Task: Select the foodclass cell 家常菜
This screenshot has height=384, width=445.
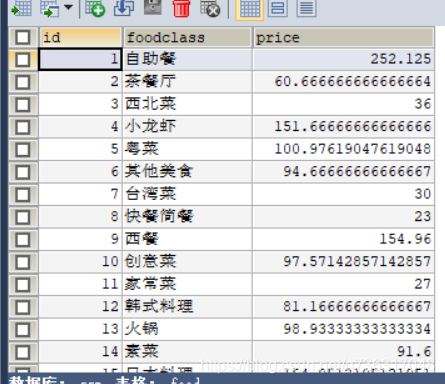Action: point(187,284)
